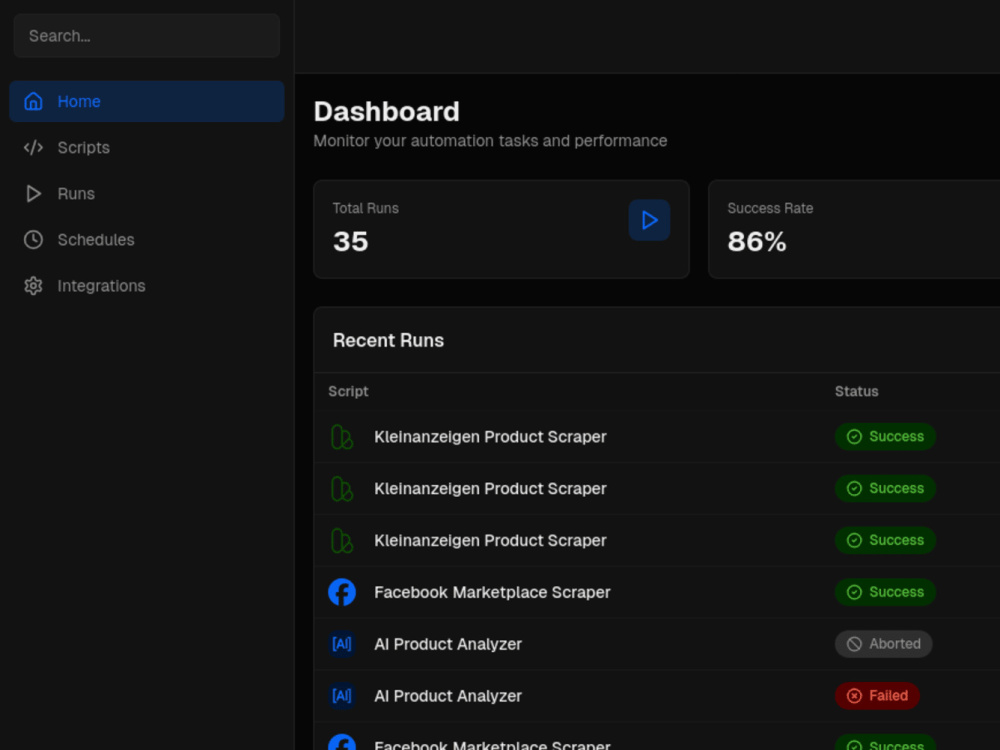Navigate to Schedules in sidebar
1000x750 pixels.
tap(147, 240)
